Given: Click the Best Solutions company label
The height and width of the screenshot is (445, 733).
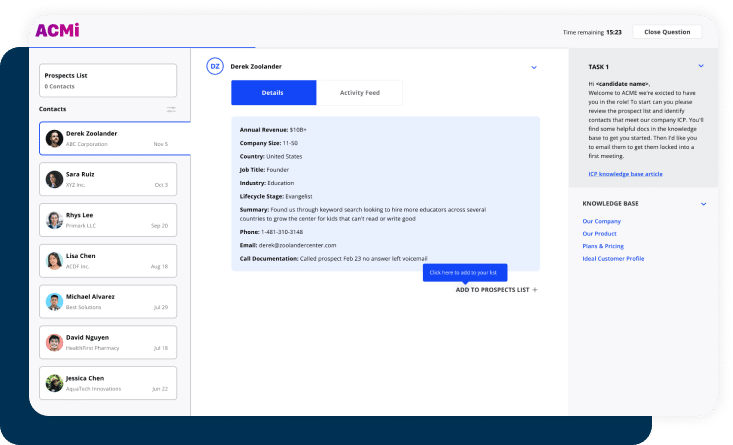Looking at the screenshot, I should (83, 307).
